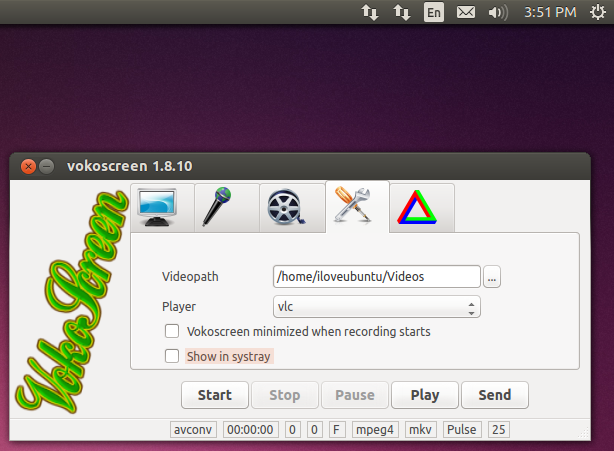Browse for video folder with ... button
Image resolution: width=614 pixels, height=451 pixels.
pyautogui.click(x=492, y=277)
